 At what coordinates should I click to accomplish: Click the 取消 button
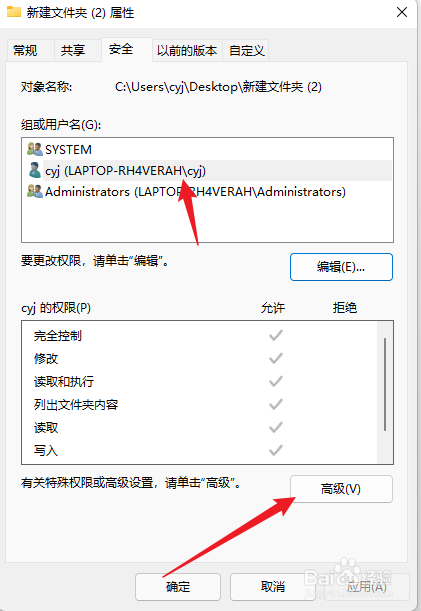(272, 586)
